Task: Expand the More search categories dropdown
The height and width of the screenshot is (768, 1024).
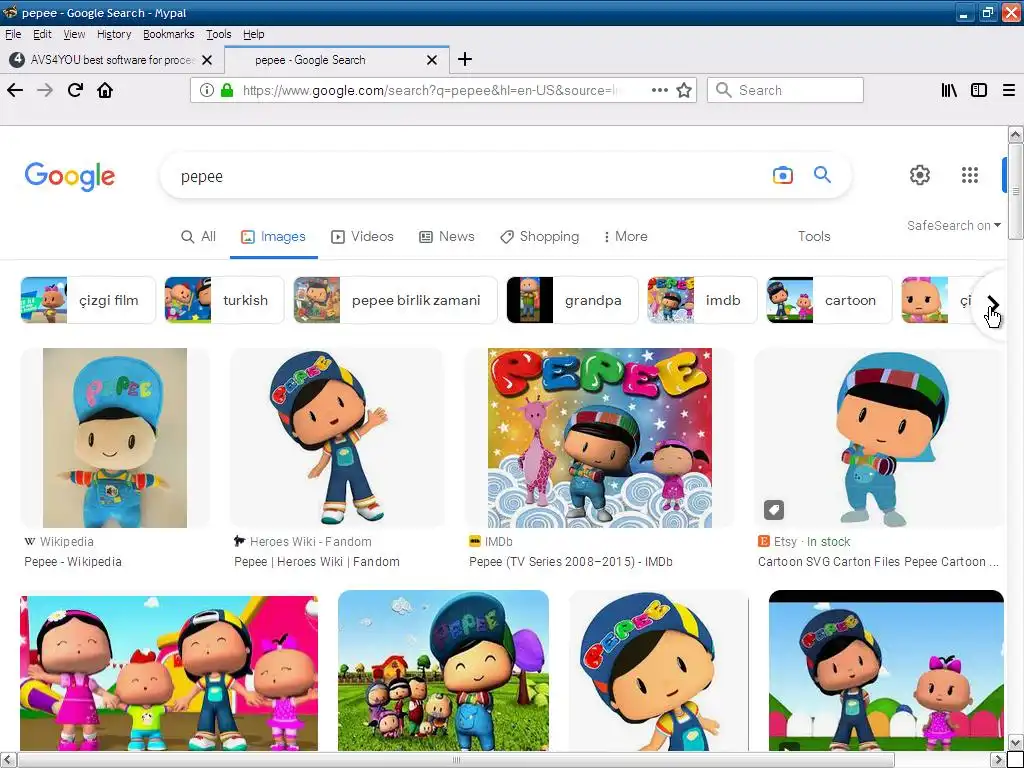Action: pyautogui.click(x=626, y=236)
